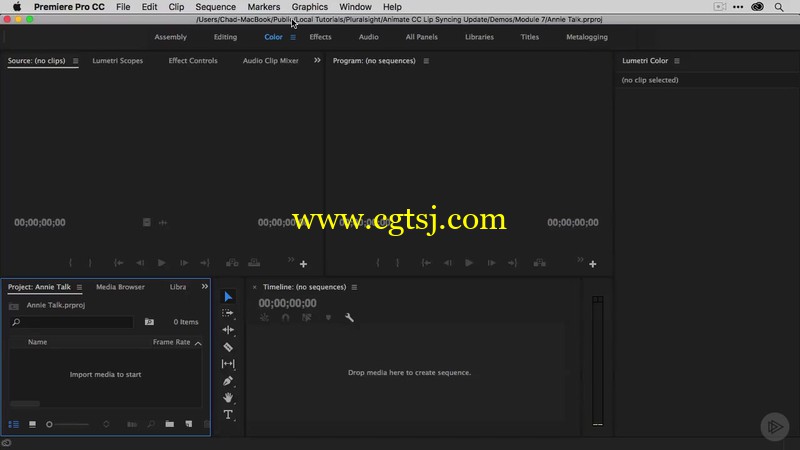Image resolution: width=800 pixels, height=450 pixels.
Task: Open the Effect Controls tab
Action: click(193, 60)
